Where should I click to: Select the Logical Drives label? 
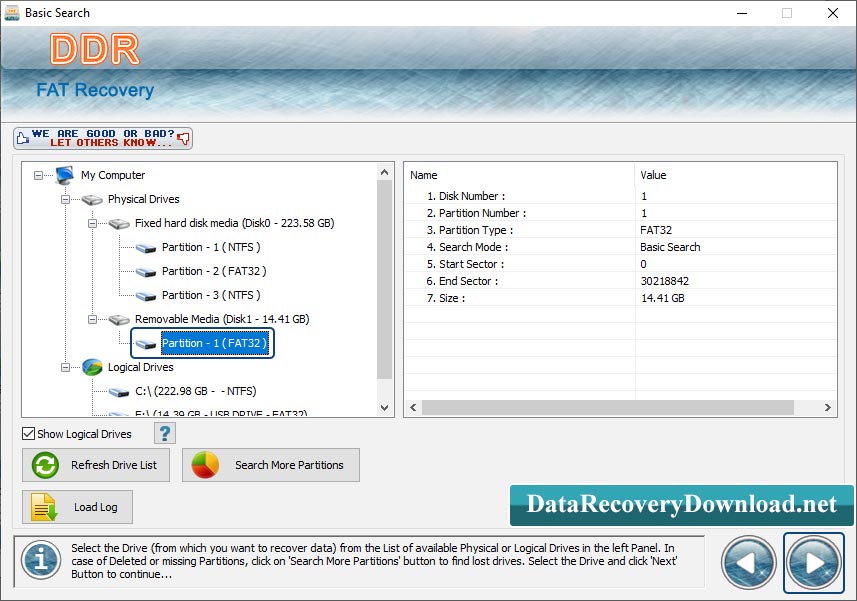point(140,367)
